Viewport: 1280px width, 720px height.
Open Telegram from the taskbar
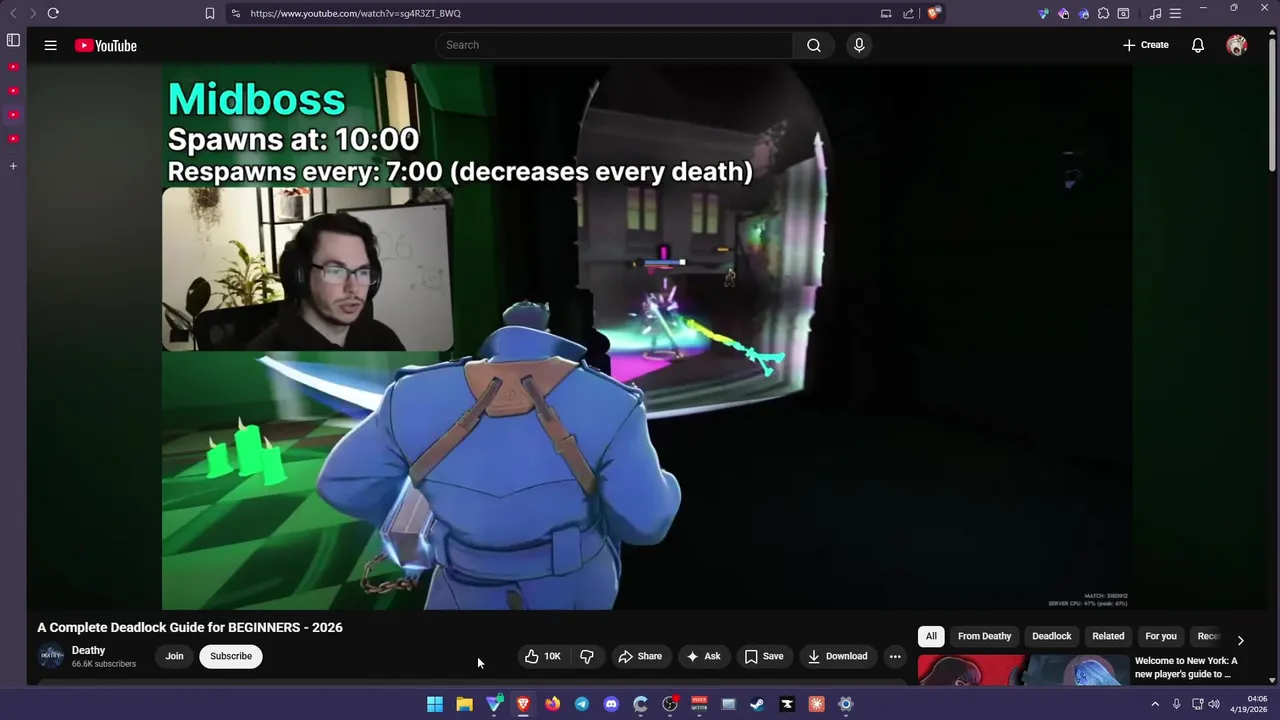point(582,704)
